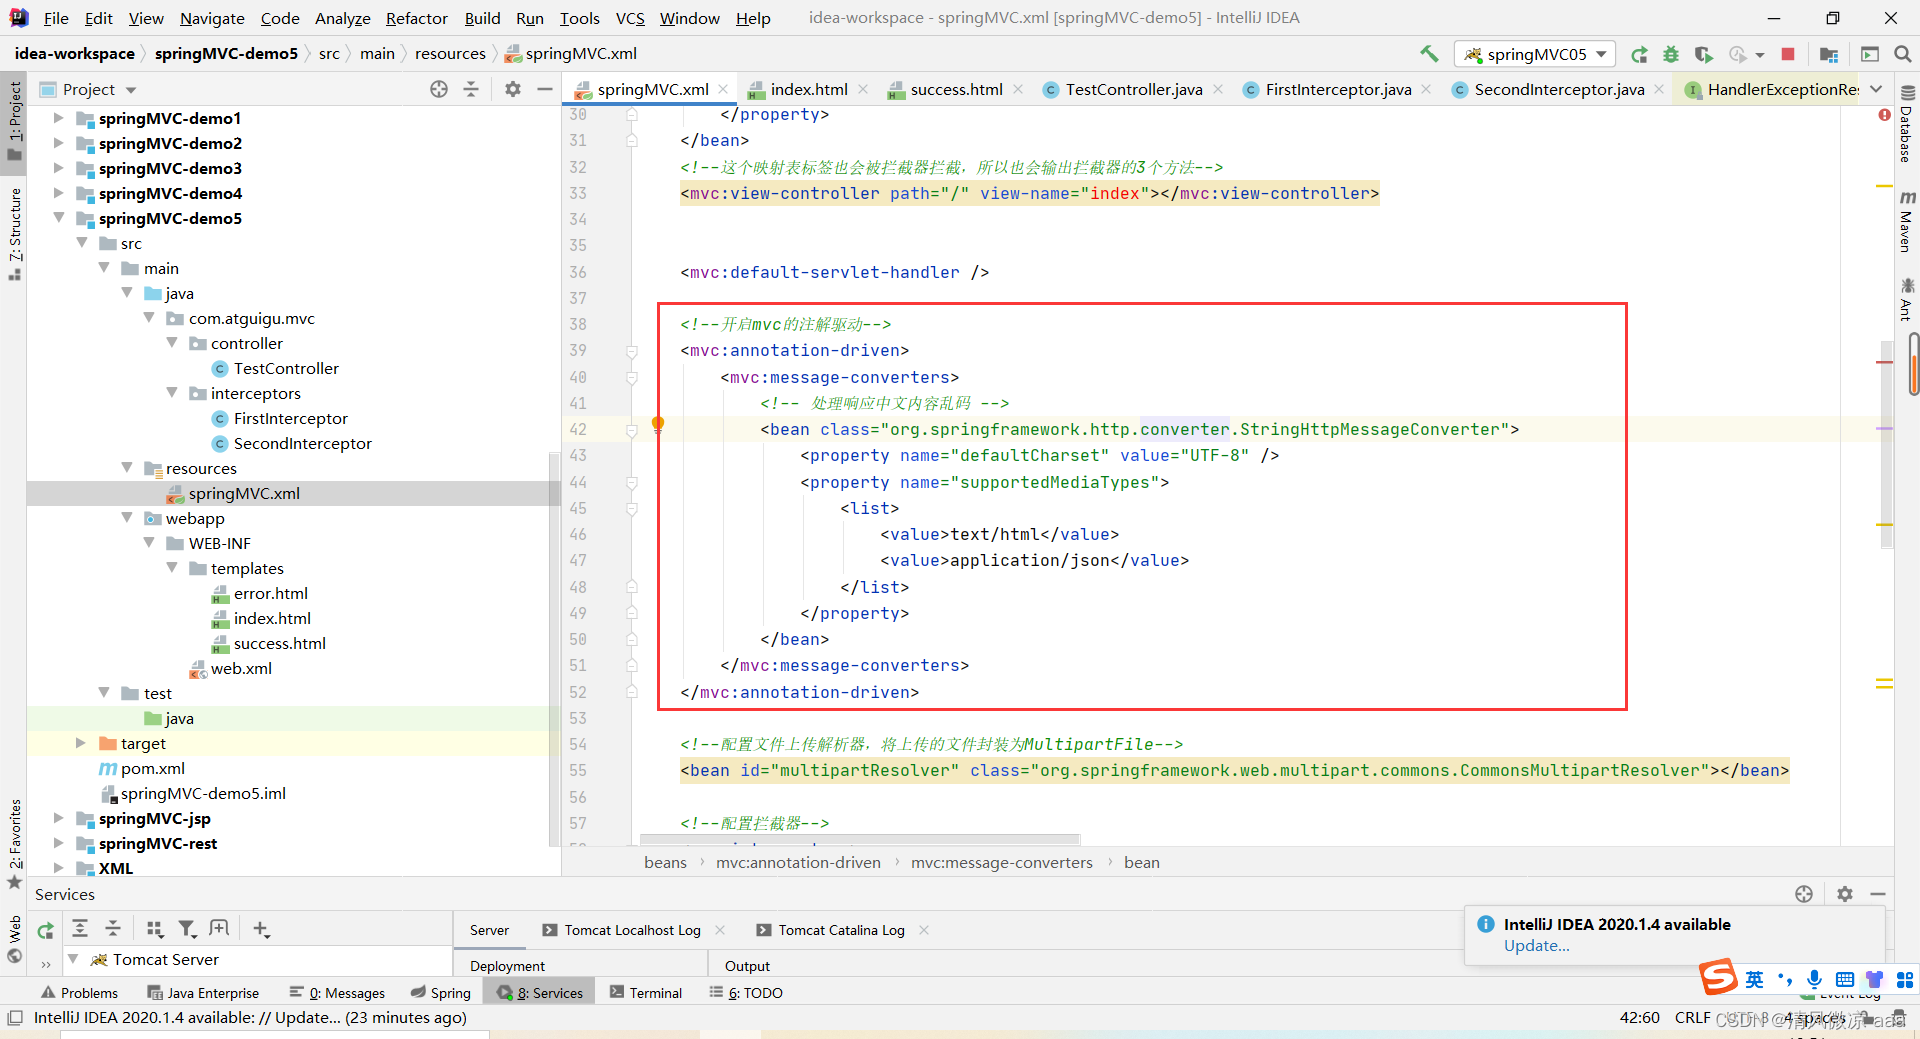Open the Navigate menu
The height and width of the screenshot is (1039, 1920).
click(x=212, y=18)
